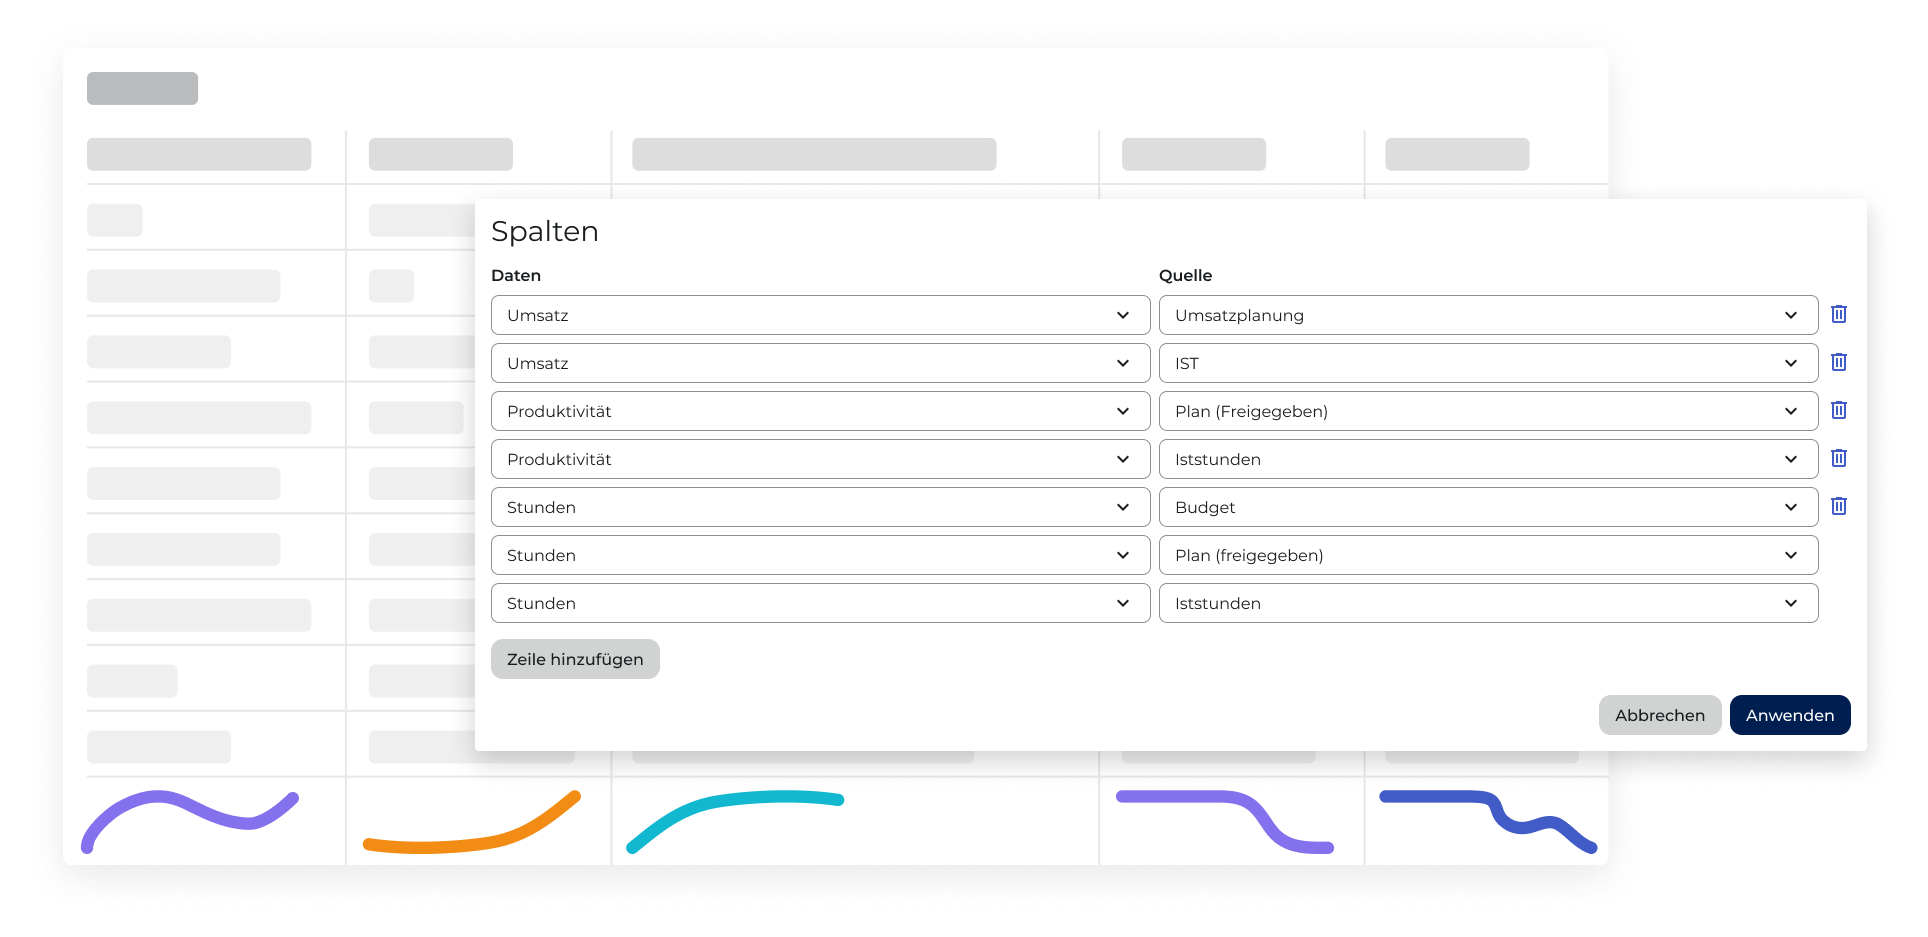Apply changes with Anwenden

(x=1789, y=715)
